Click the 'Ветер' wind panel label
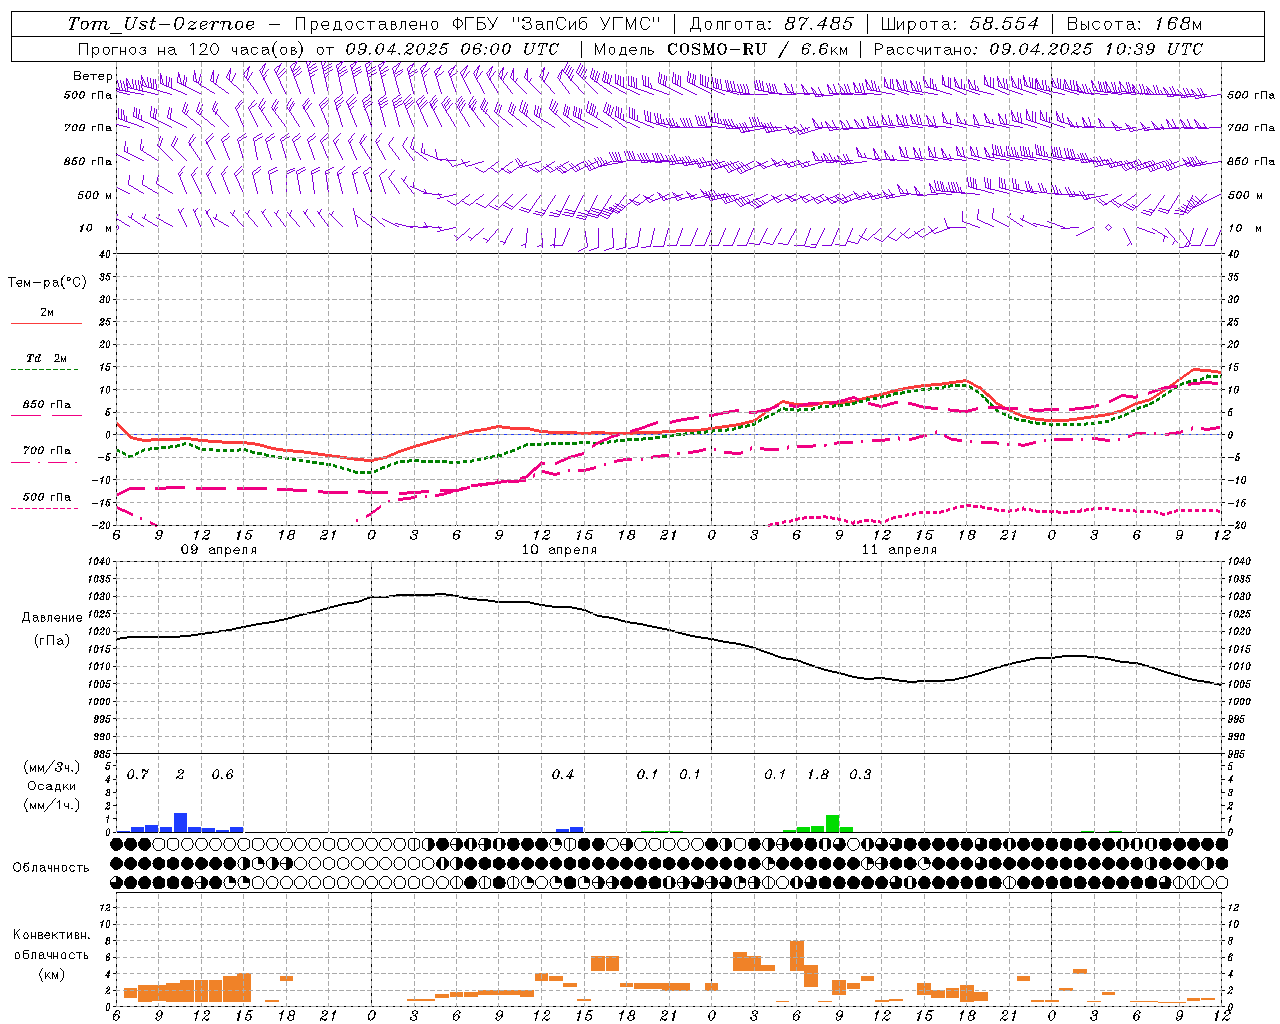1280x1024 pixels. 93,76
